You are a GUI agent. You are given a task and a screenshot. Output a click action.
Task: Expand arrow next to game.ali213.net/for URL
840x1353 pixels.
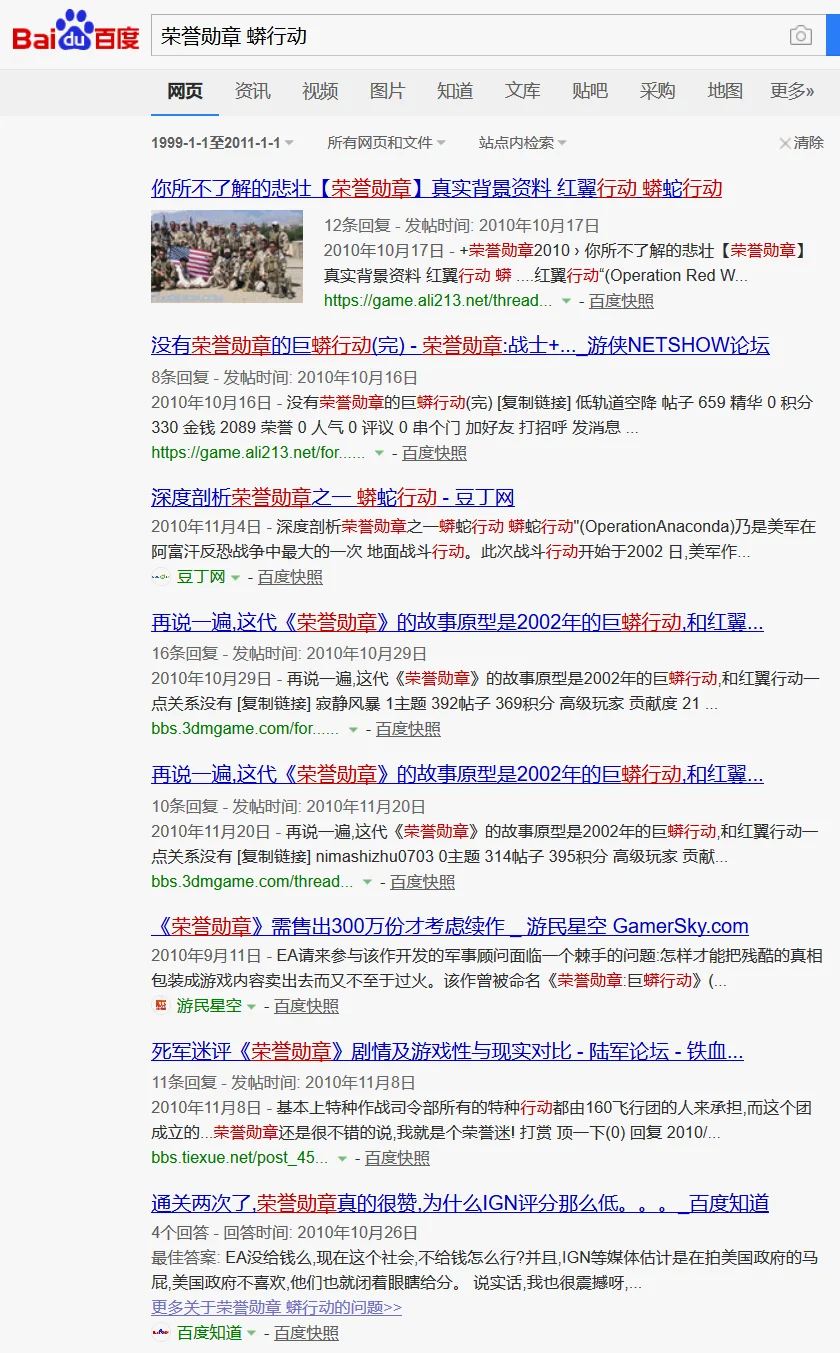click(379, 453)
